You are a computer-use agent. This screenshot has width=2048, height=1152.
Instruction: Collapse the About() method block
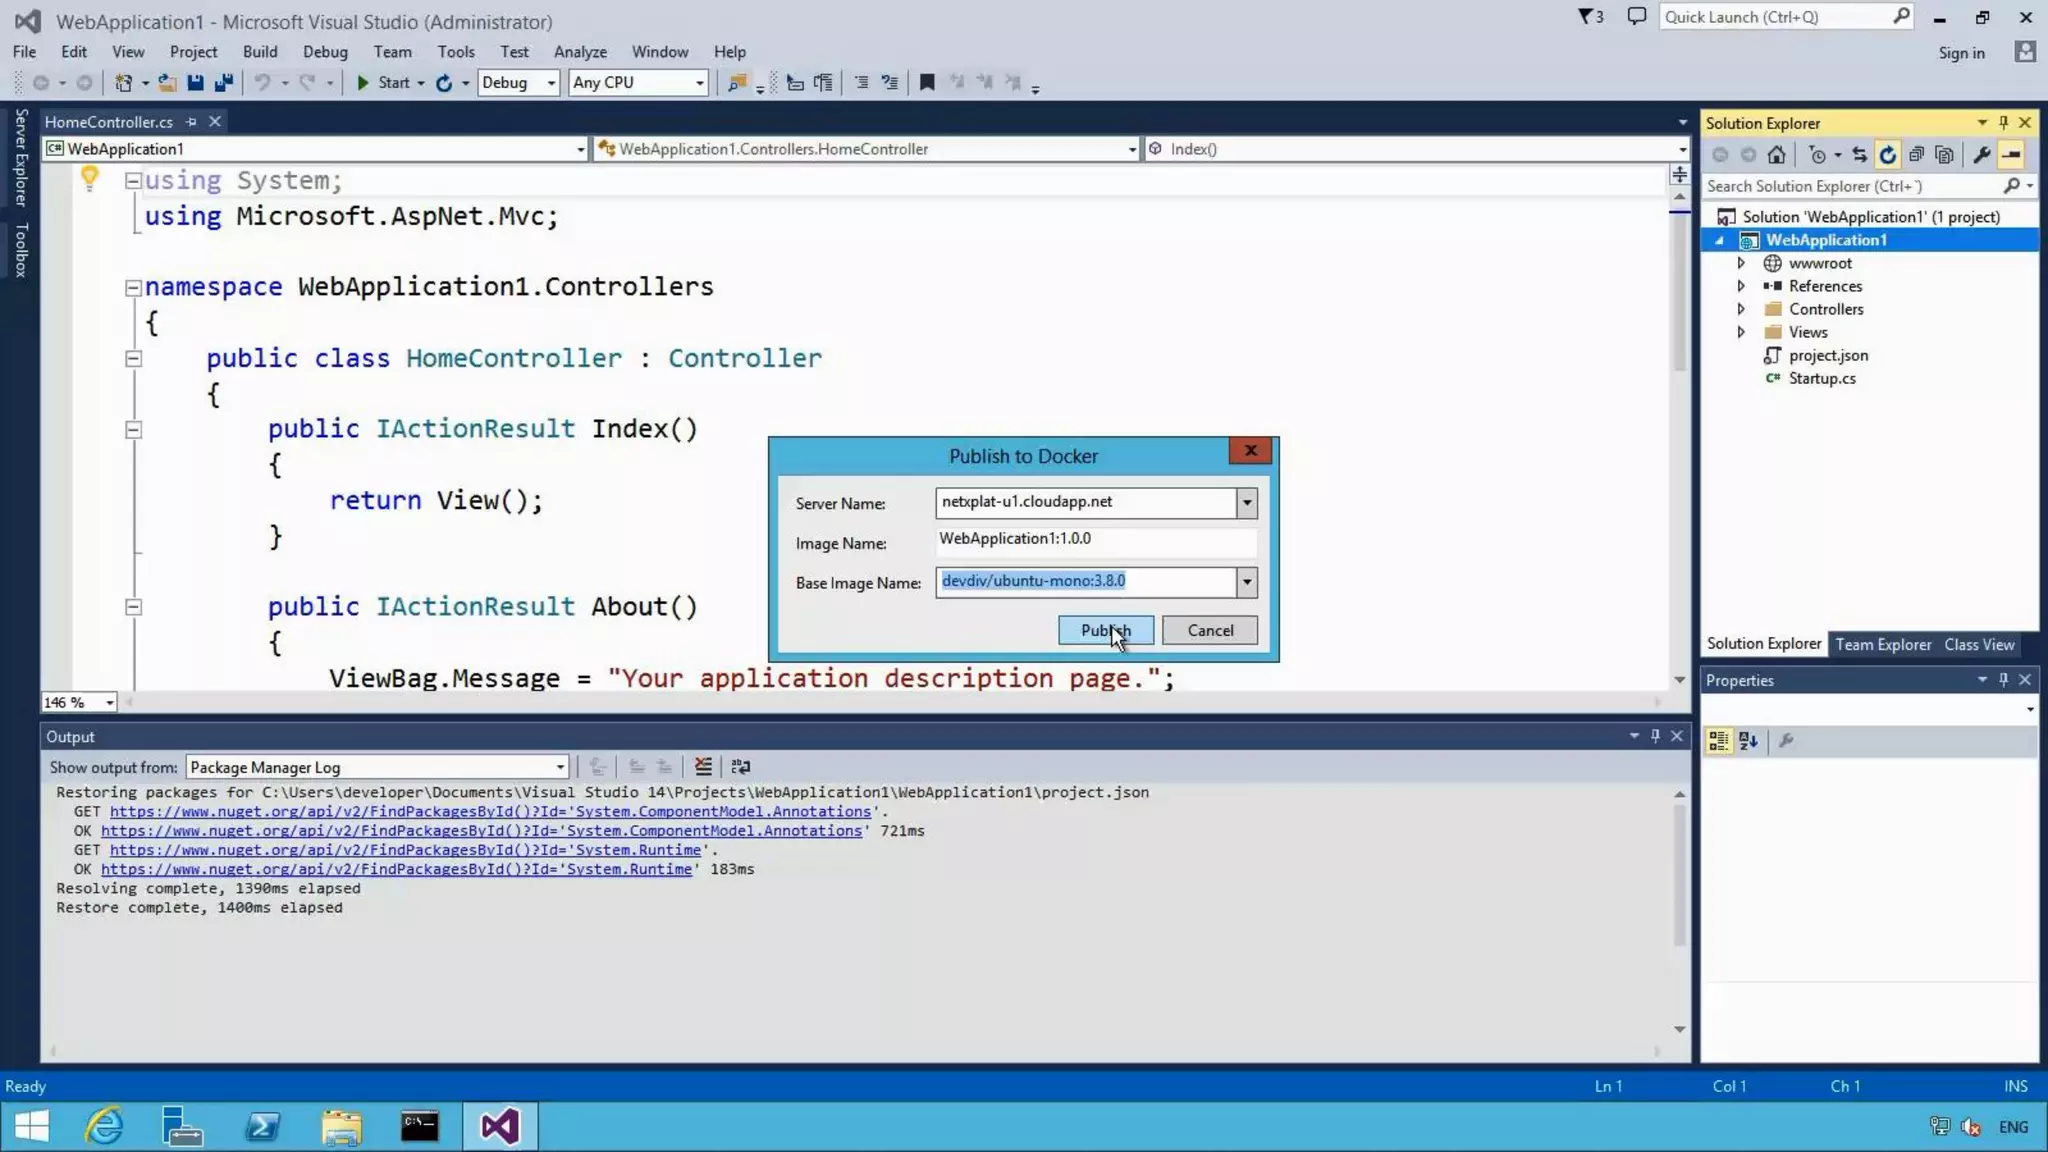click(x=132, y=608)
